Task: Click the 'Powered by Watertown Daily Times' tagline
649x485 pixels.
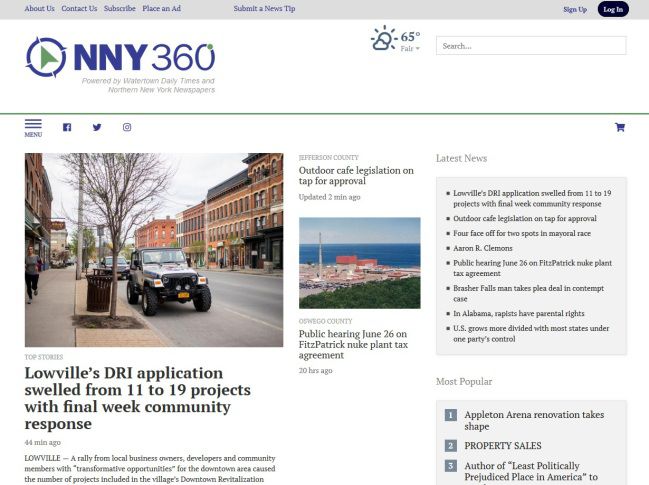Action: (148, 85)
